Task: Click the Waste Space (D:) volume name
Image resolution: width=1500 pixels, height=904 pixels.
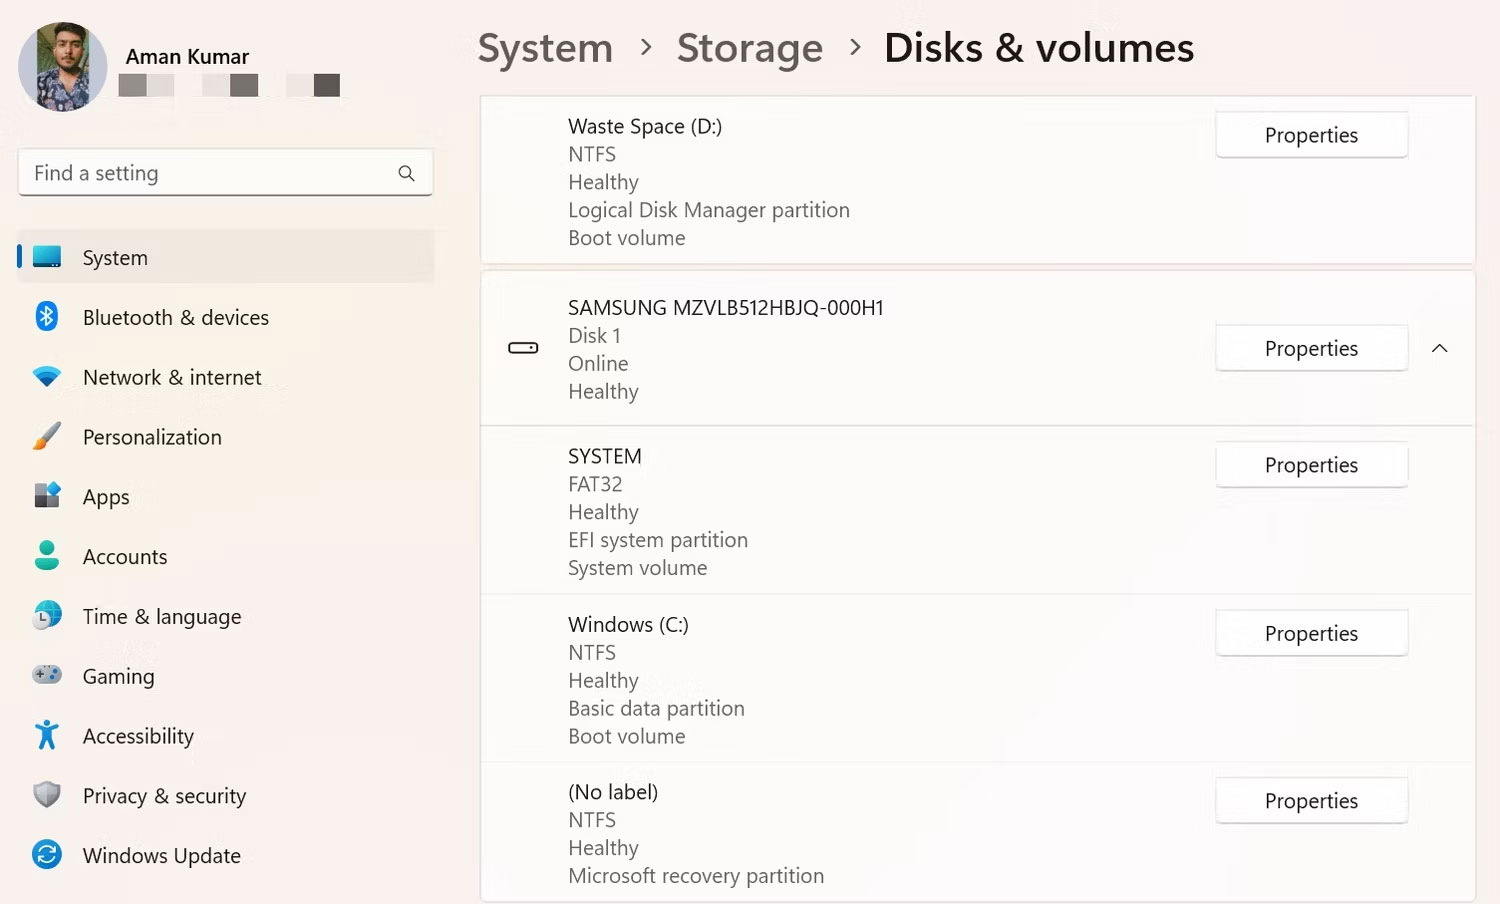Action: [645, 126]
